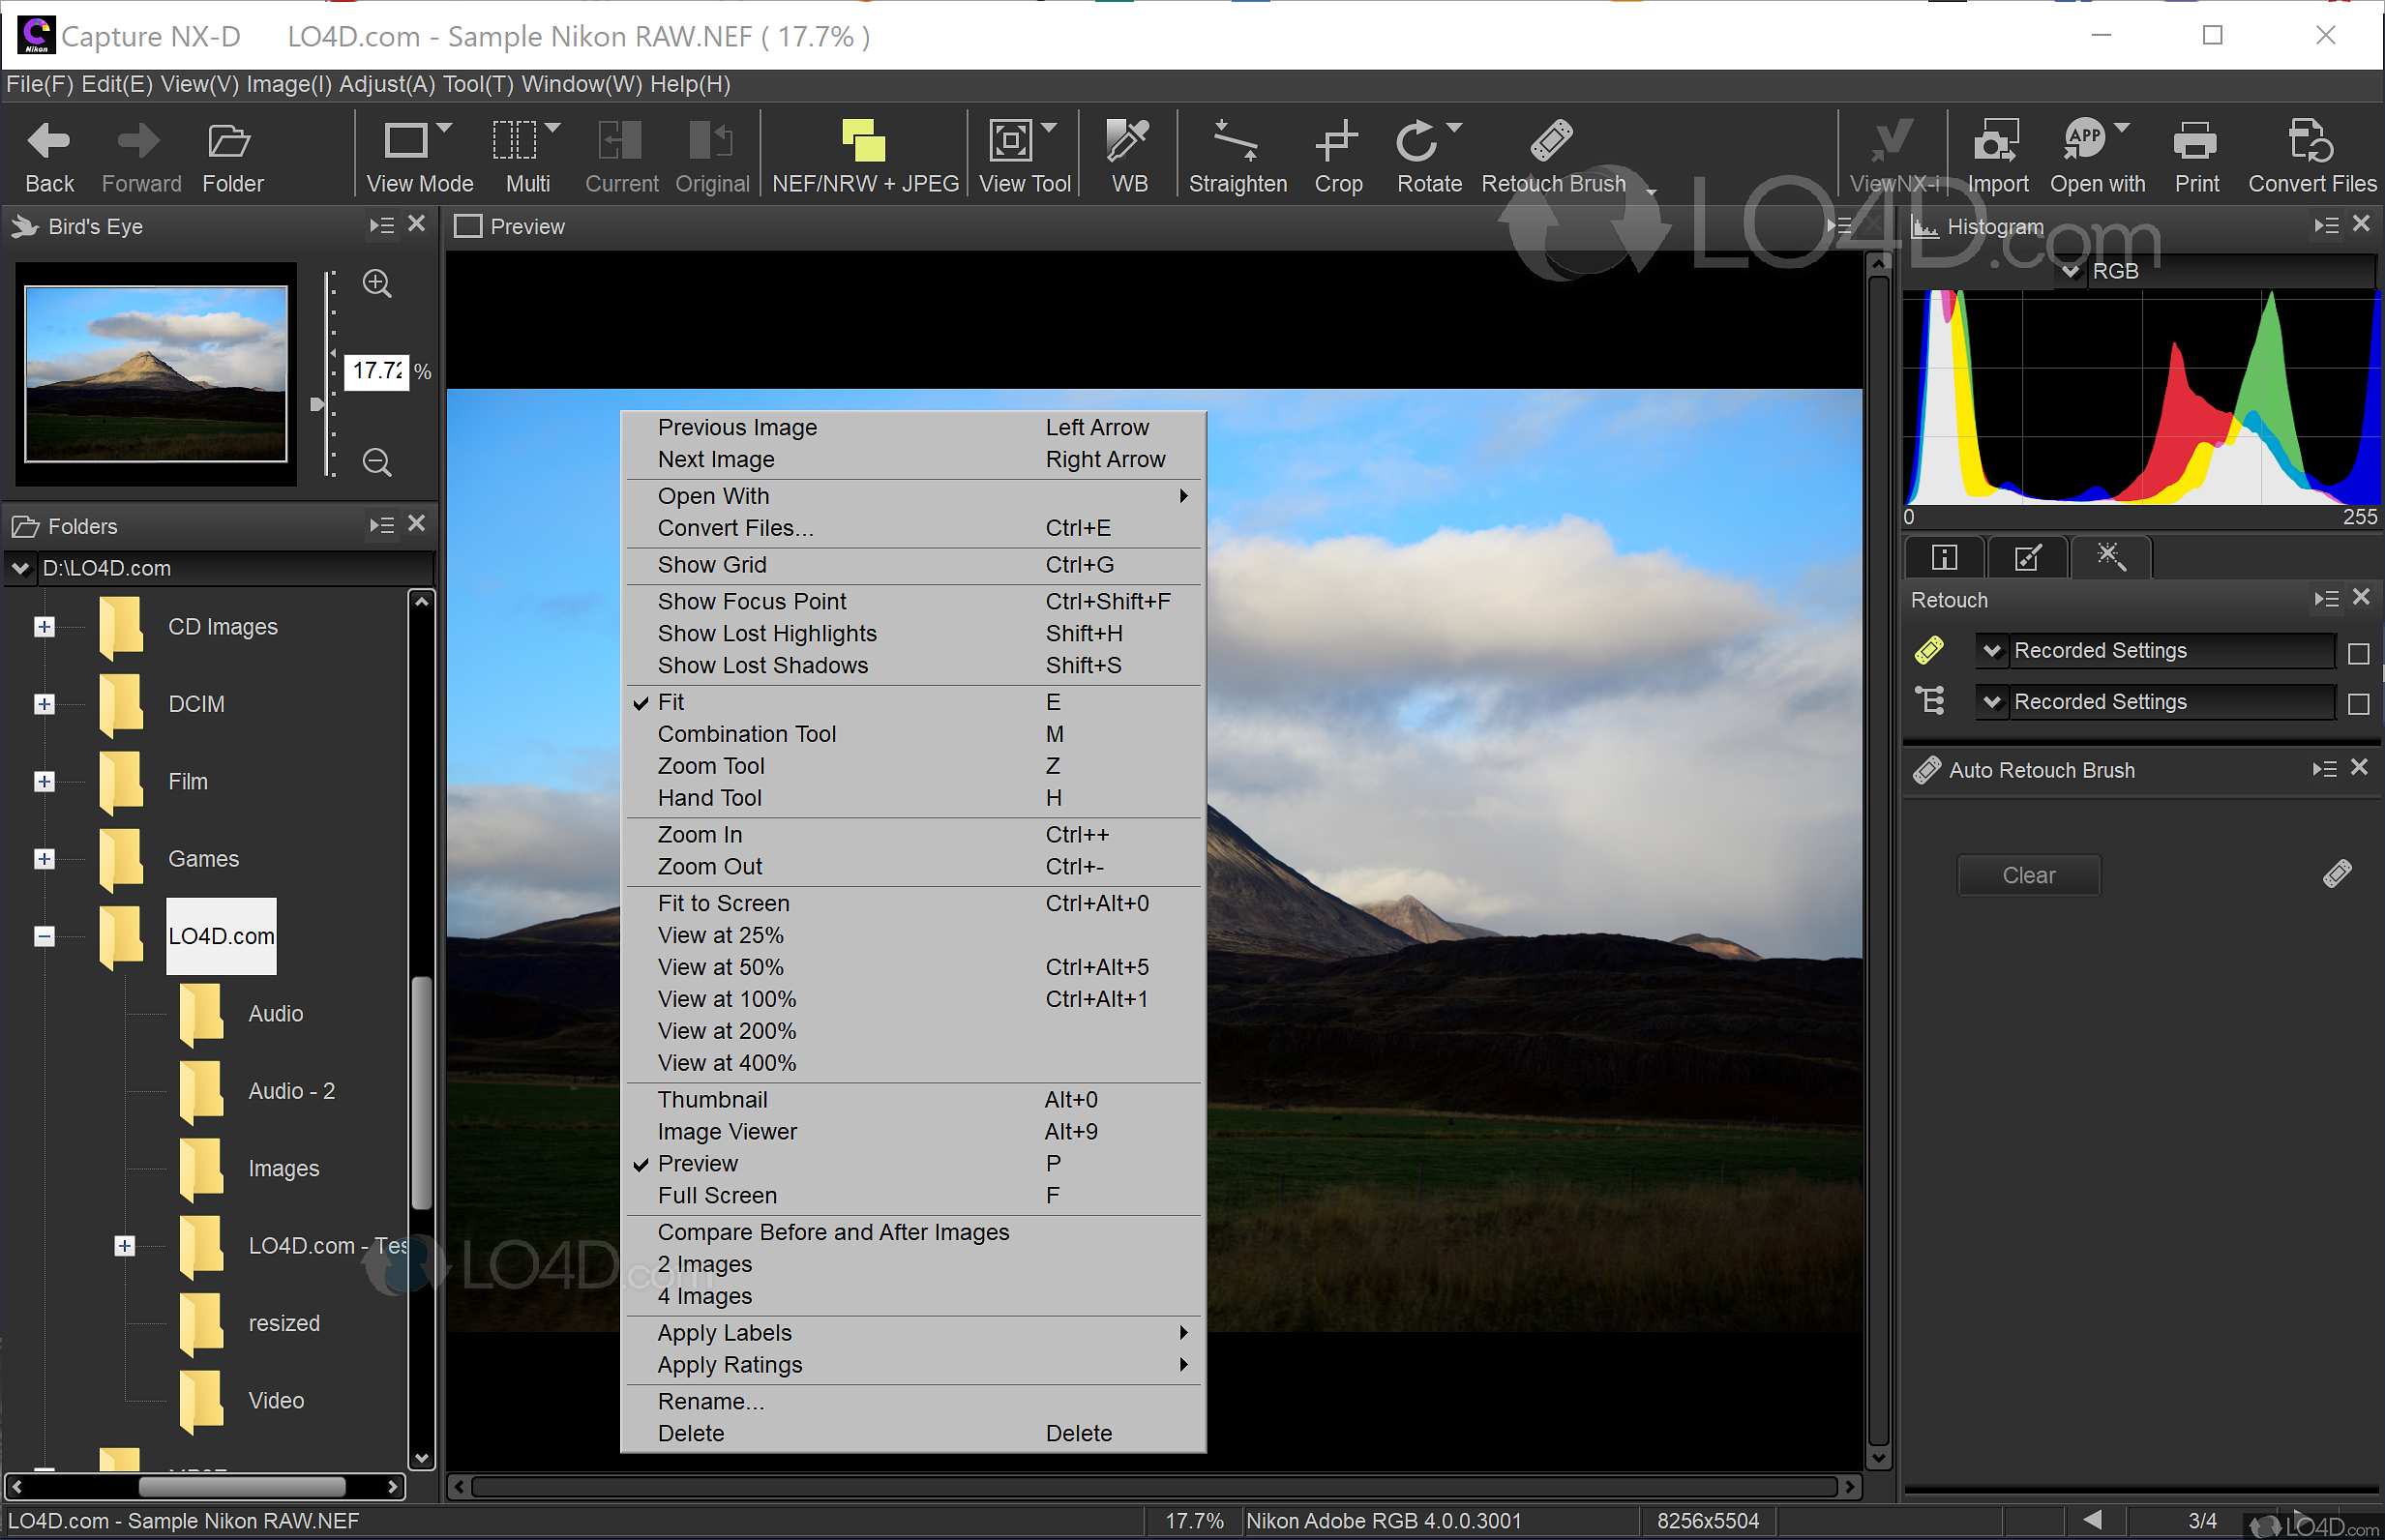Toggle checkbox beside first Recorded Settings row
Viewport: 2385px width, 1540px height.
(x=2358, y=653)
